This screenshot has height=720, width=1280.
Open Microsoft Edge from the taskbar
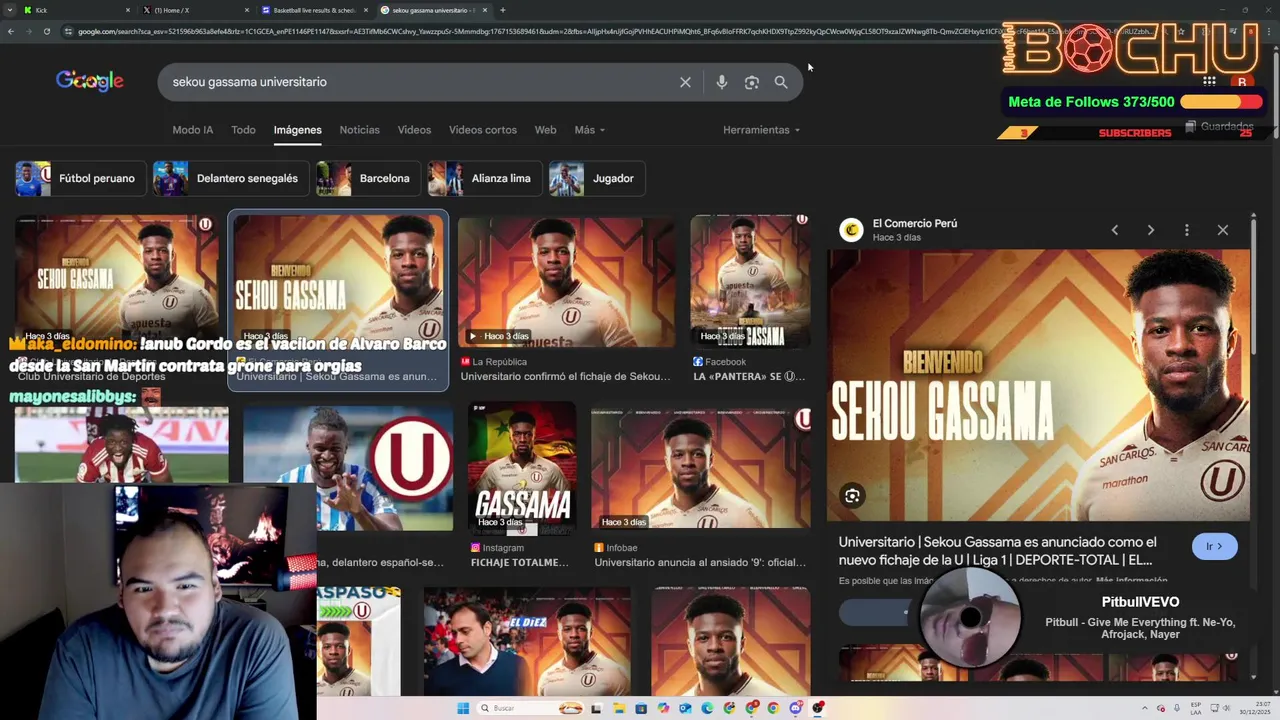pos(707,708)
